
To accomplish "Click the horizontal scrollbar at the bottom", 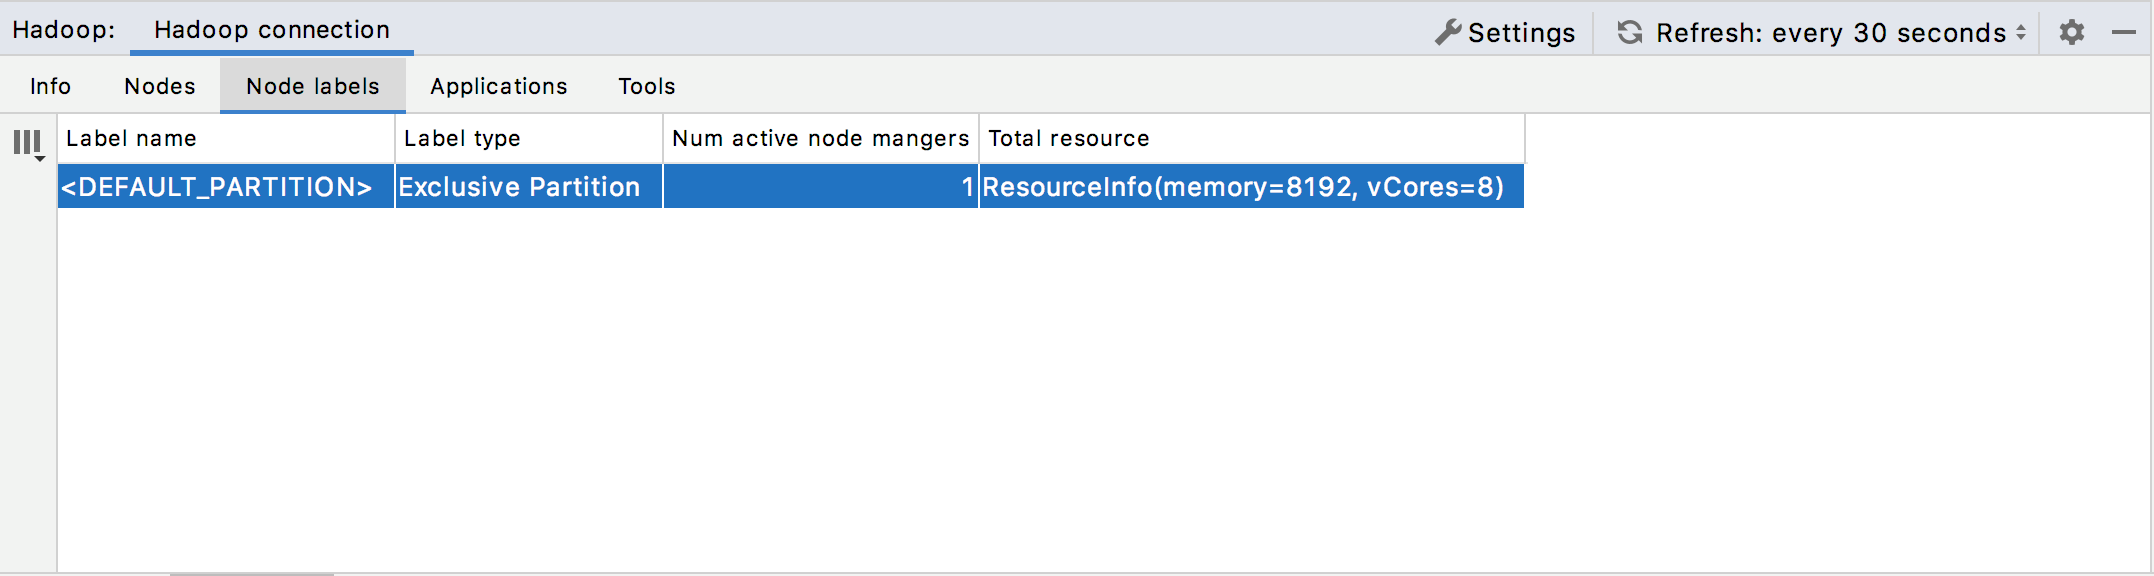I will 251,573.
